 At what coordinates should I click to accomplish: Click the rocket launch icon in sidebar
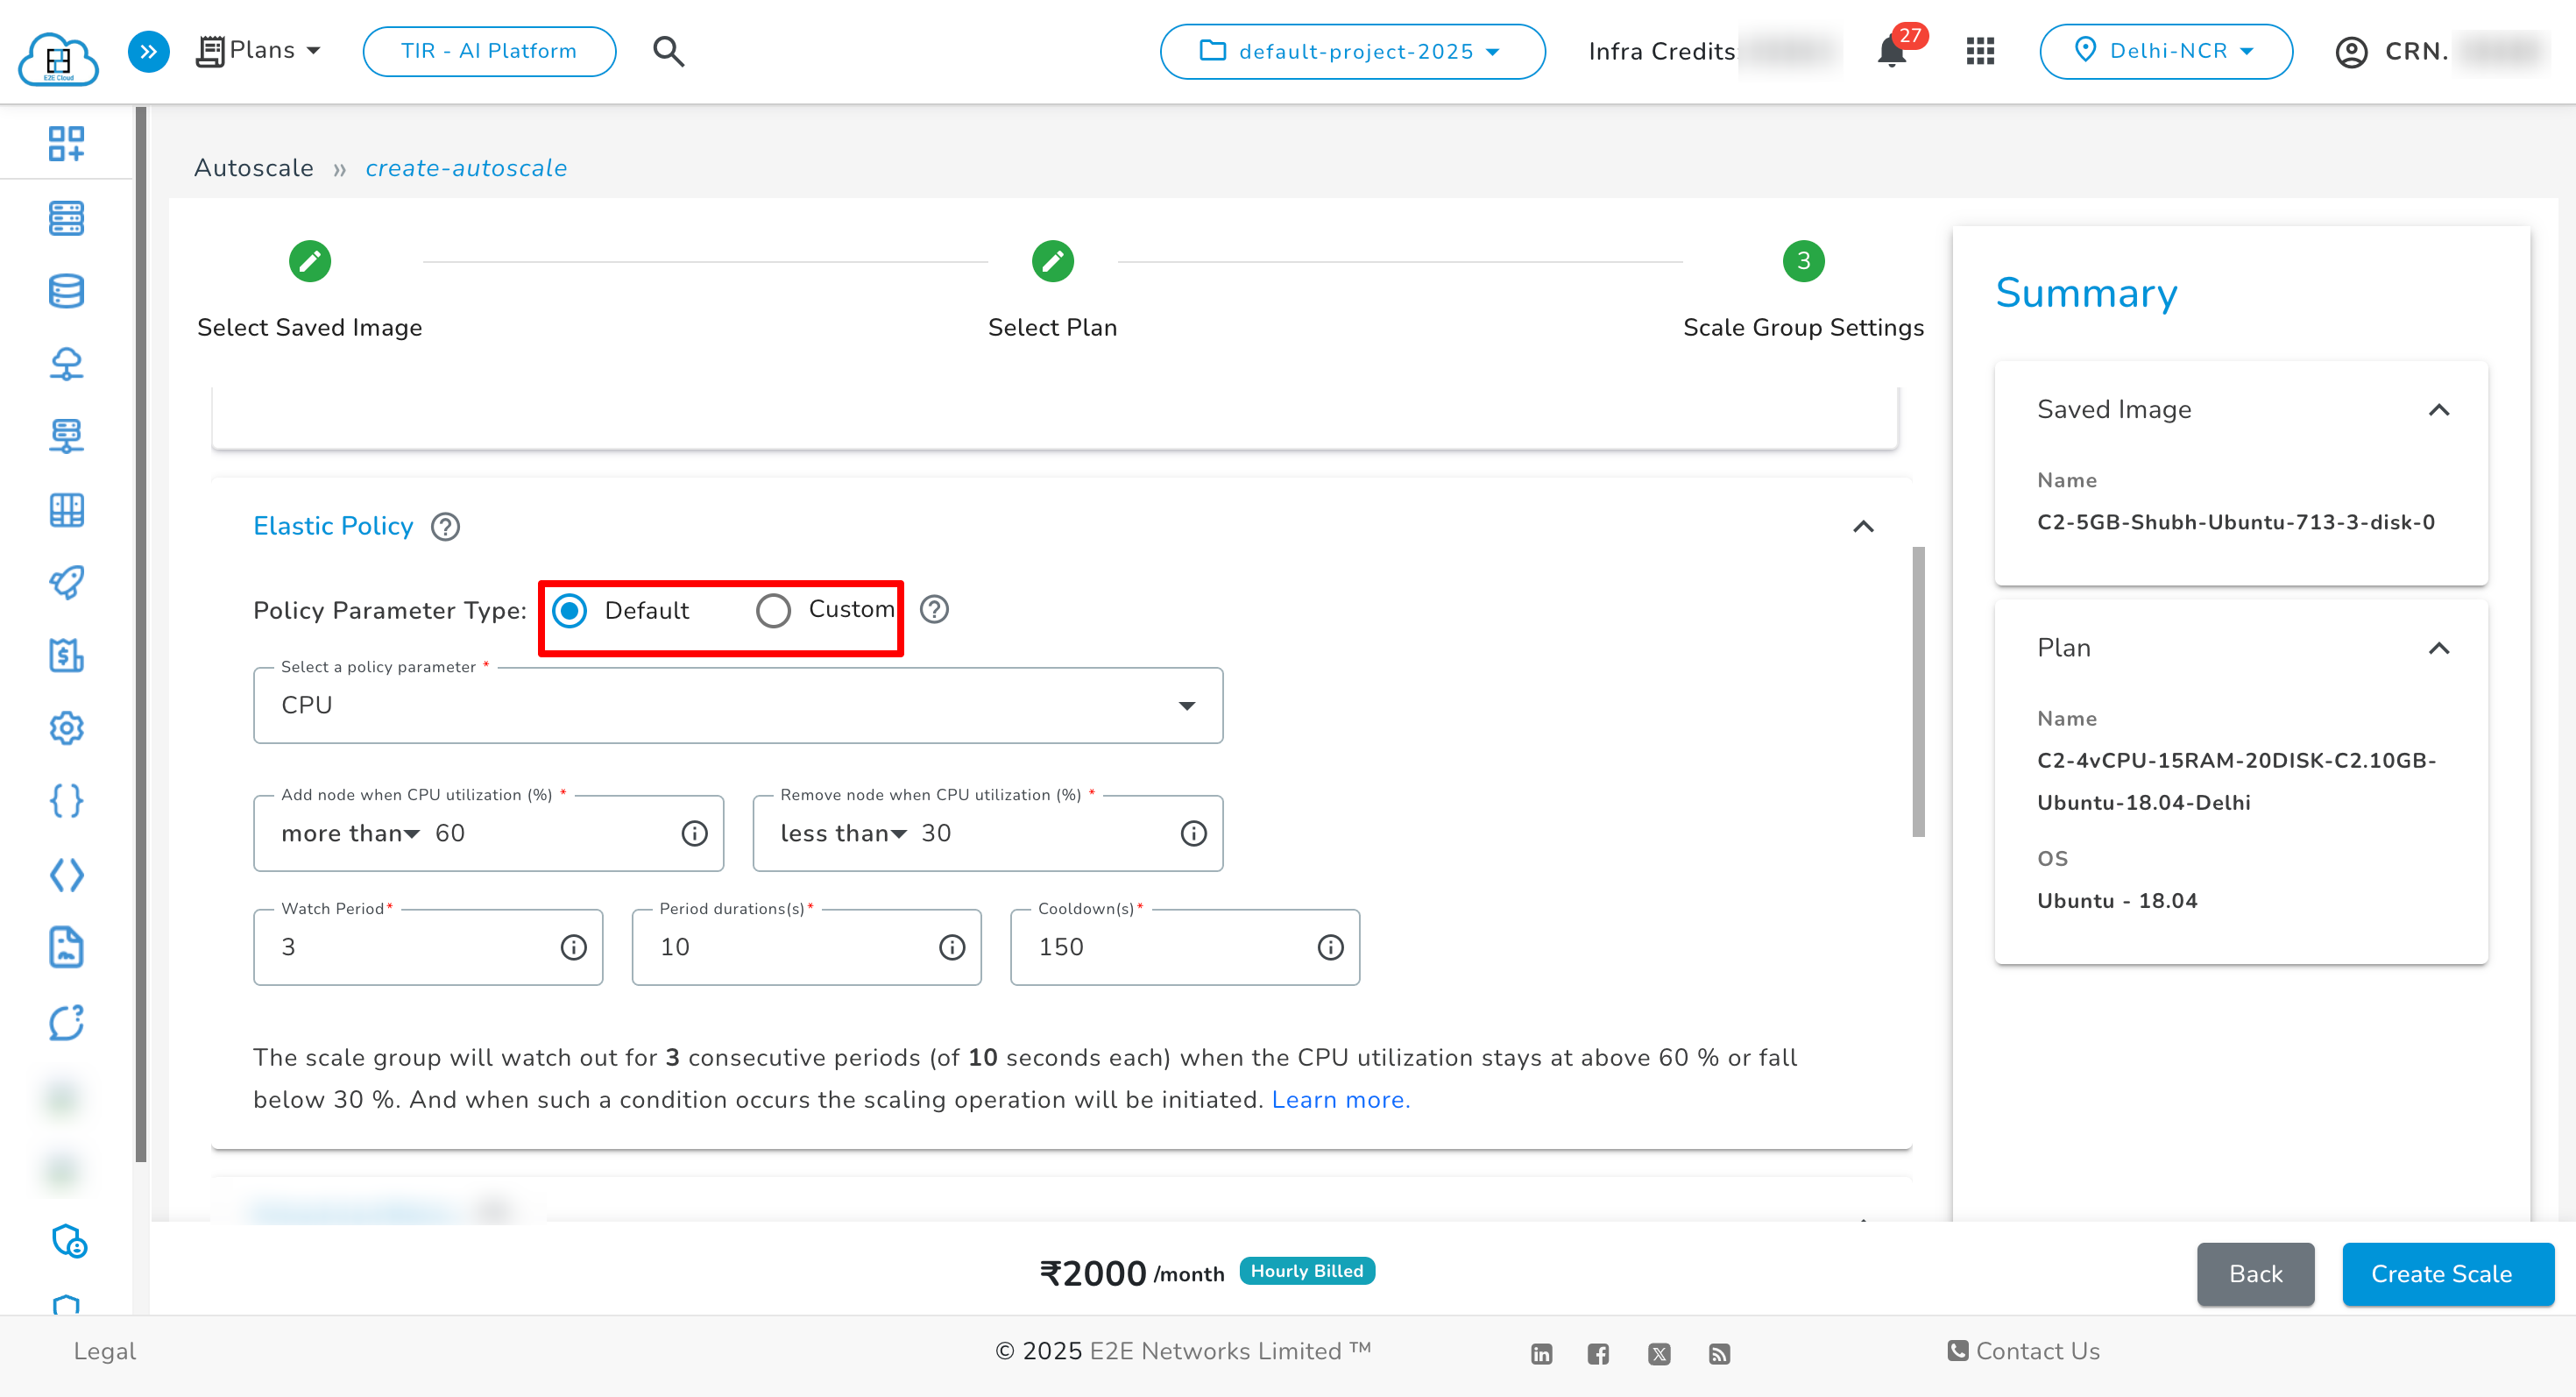[x=66, y=583]
